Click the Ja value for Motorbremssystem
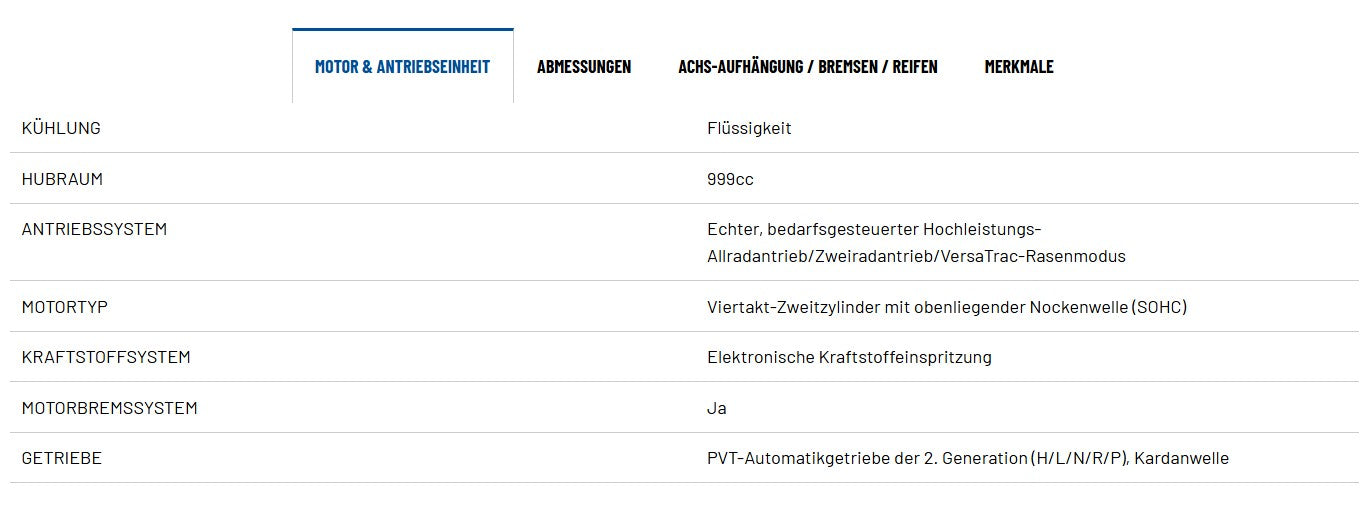1372x507 pixels. (717, 408)
